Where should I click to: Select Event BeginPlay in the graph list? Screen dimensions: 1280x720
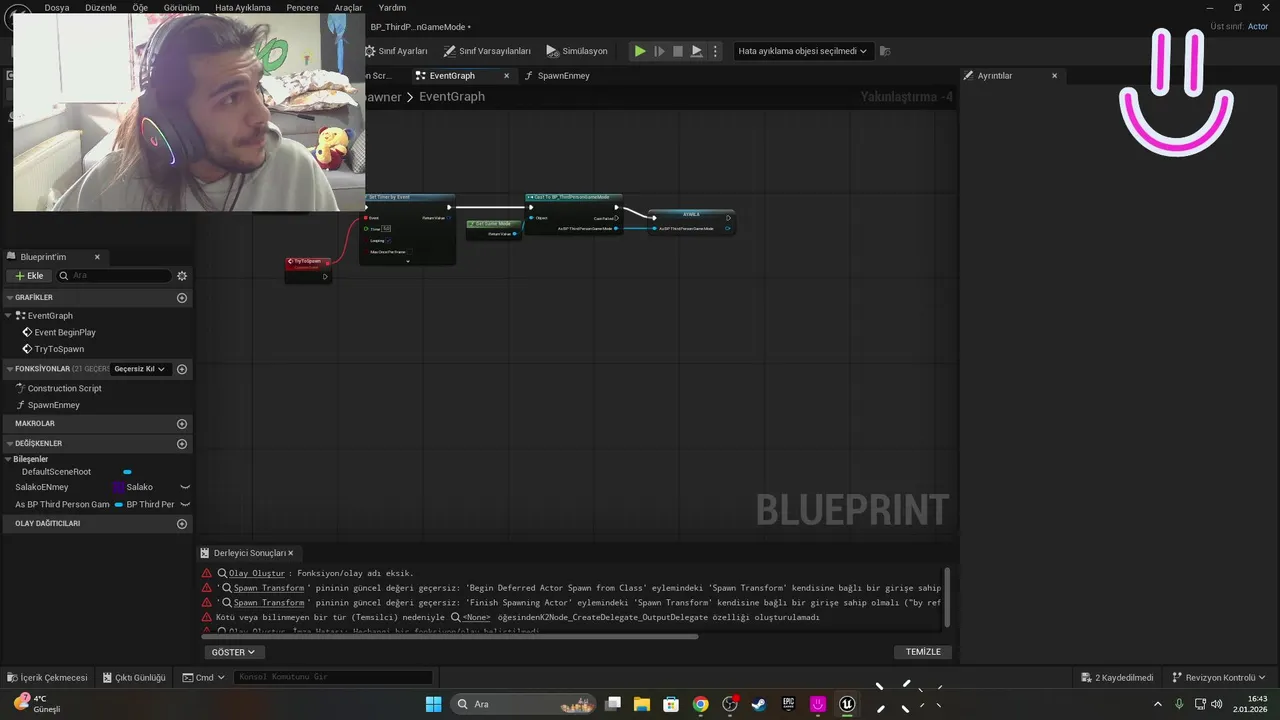65,333
